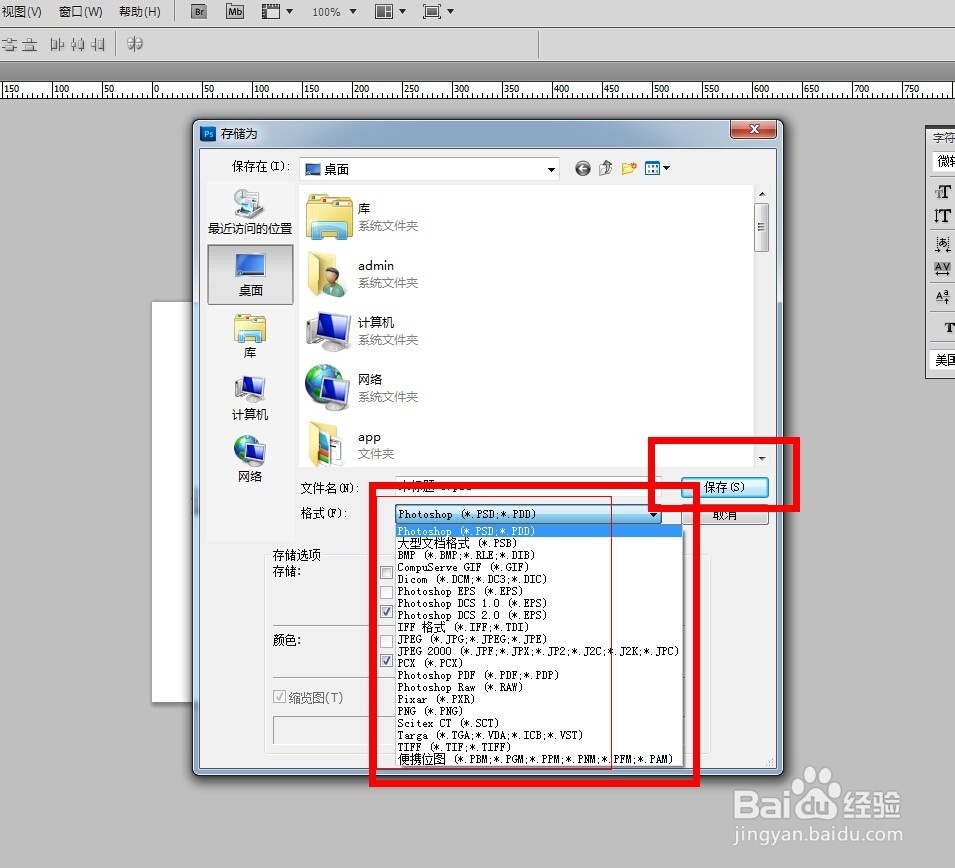
Task: Choose BMP format option
Action: (538, 555)
